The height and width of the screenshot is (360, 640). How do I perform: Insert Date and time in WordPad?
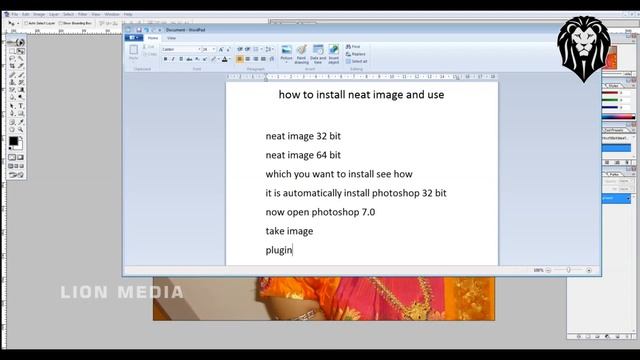318,54
